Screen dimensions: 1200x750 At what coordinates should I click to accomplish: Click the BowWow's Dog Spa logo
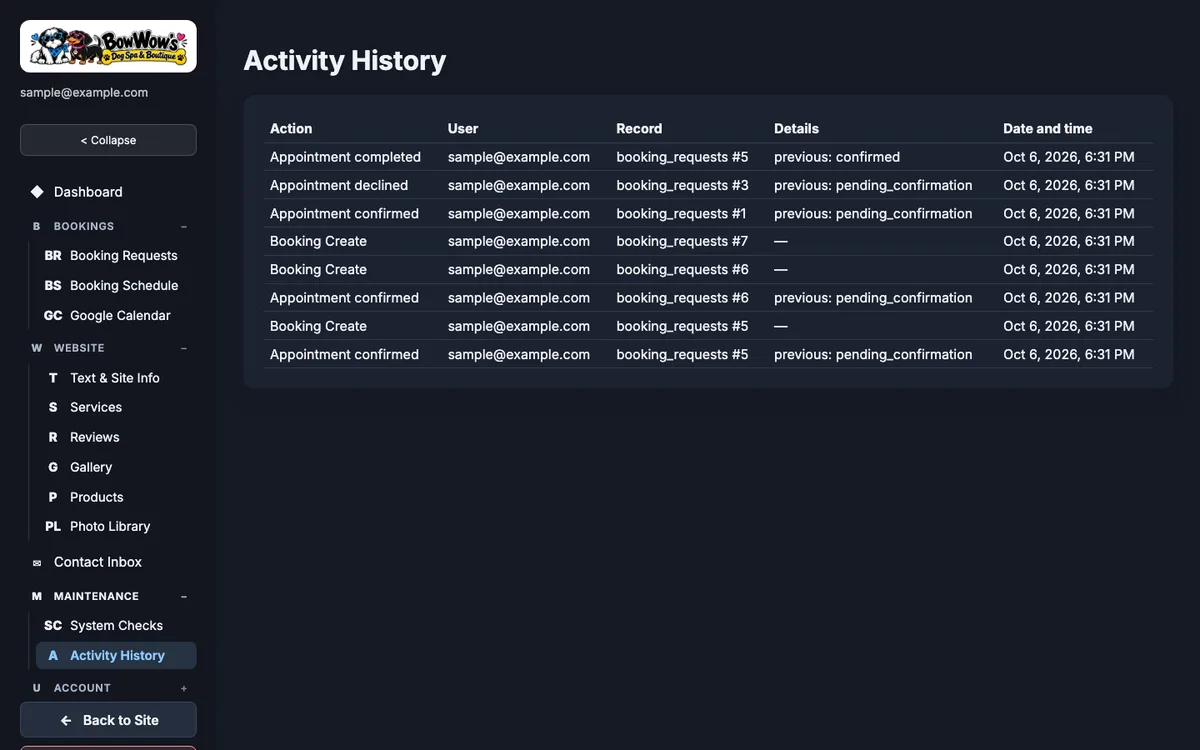[108, 46]
